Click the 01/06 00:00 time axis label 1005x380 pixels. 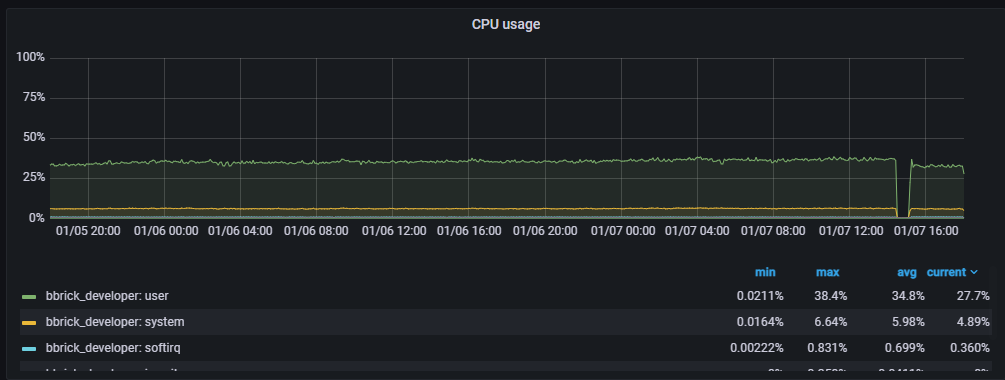(165, 231)
